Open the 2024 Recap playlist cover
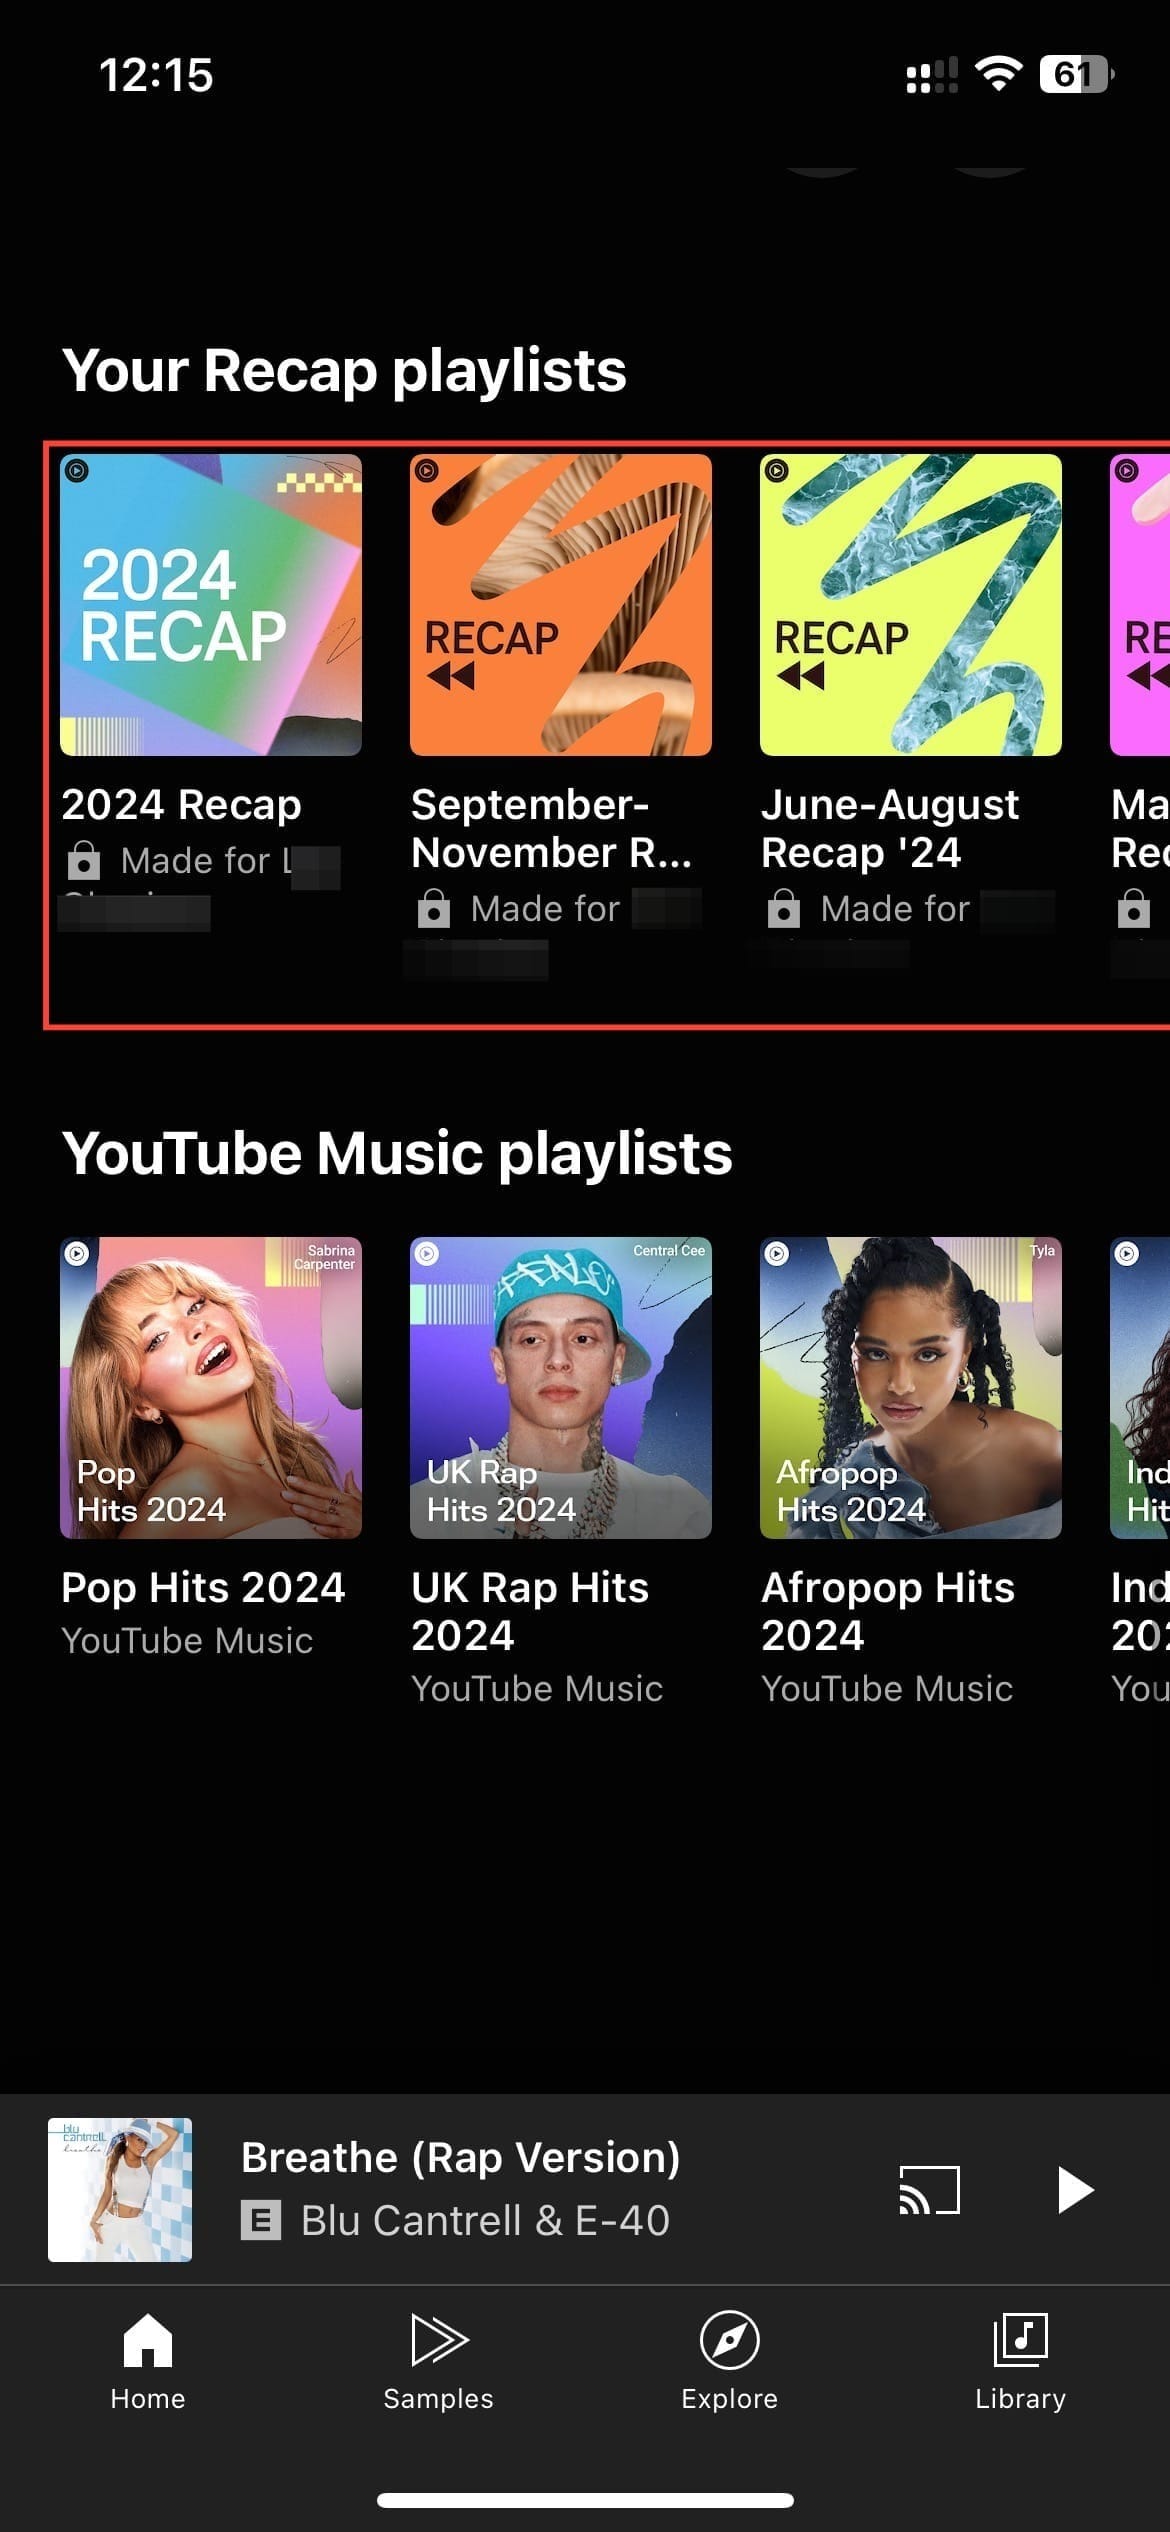Viewport: 1170px width, 2532px height. coord(211,605)
